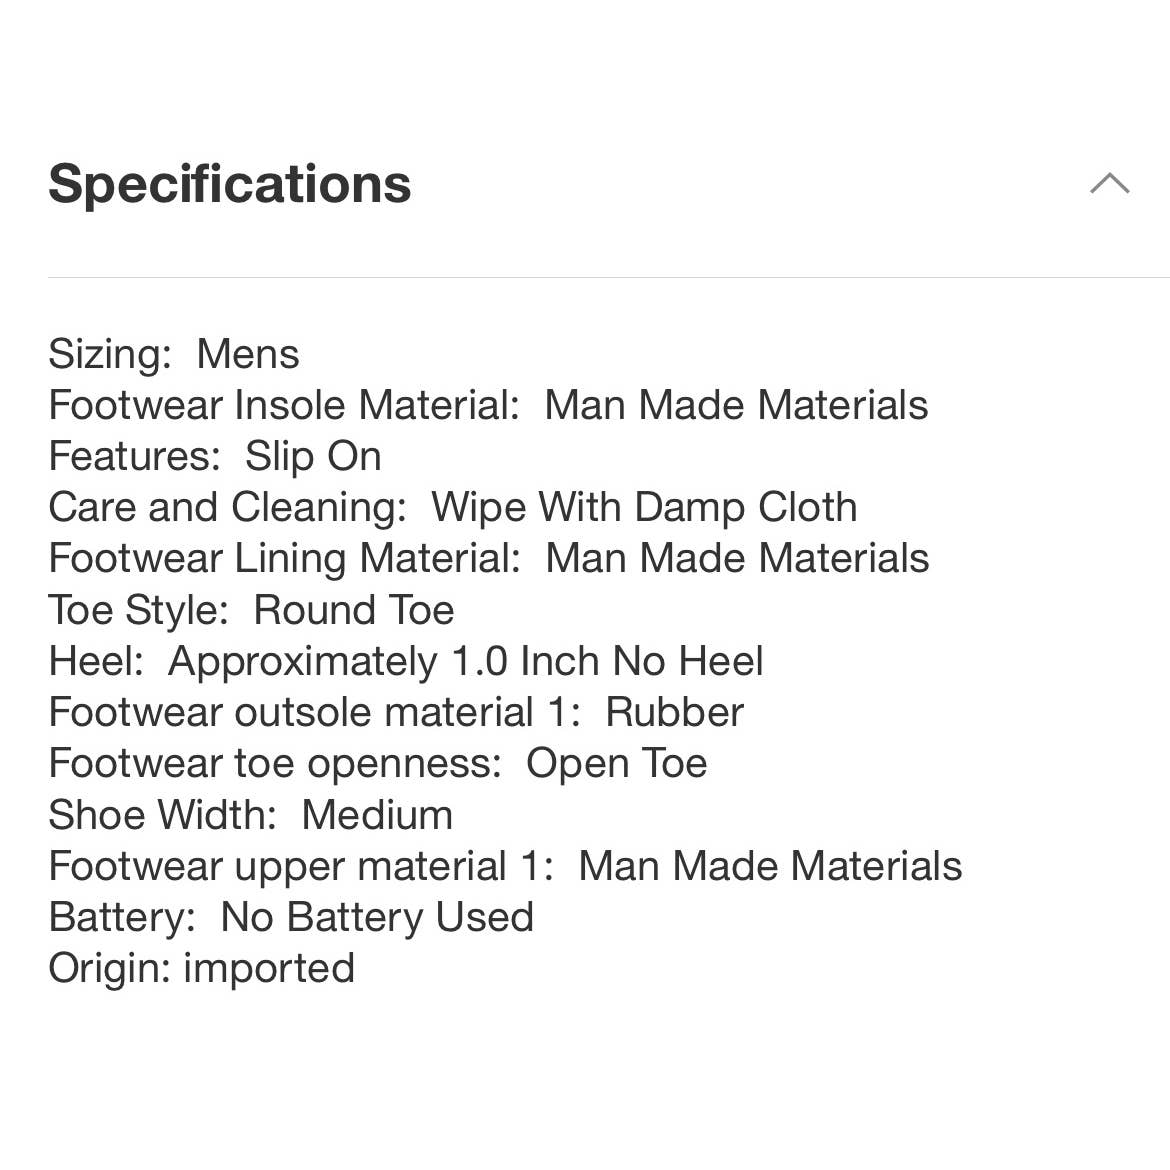The width and height of the screenshot is (1170, 1170).
Task: Select the Footwear upper material line
Action: tap(505, 866)
